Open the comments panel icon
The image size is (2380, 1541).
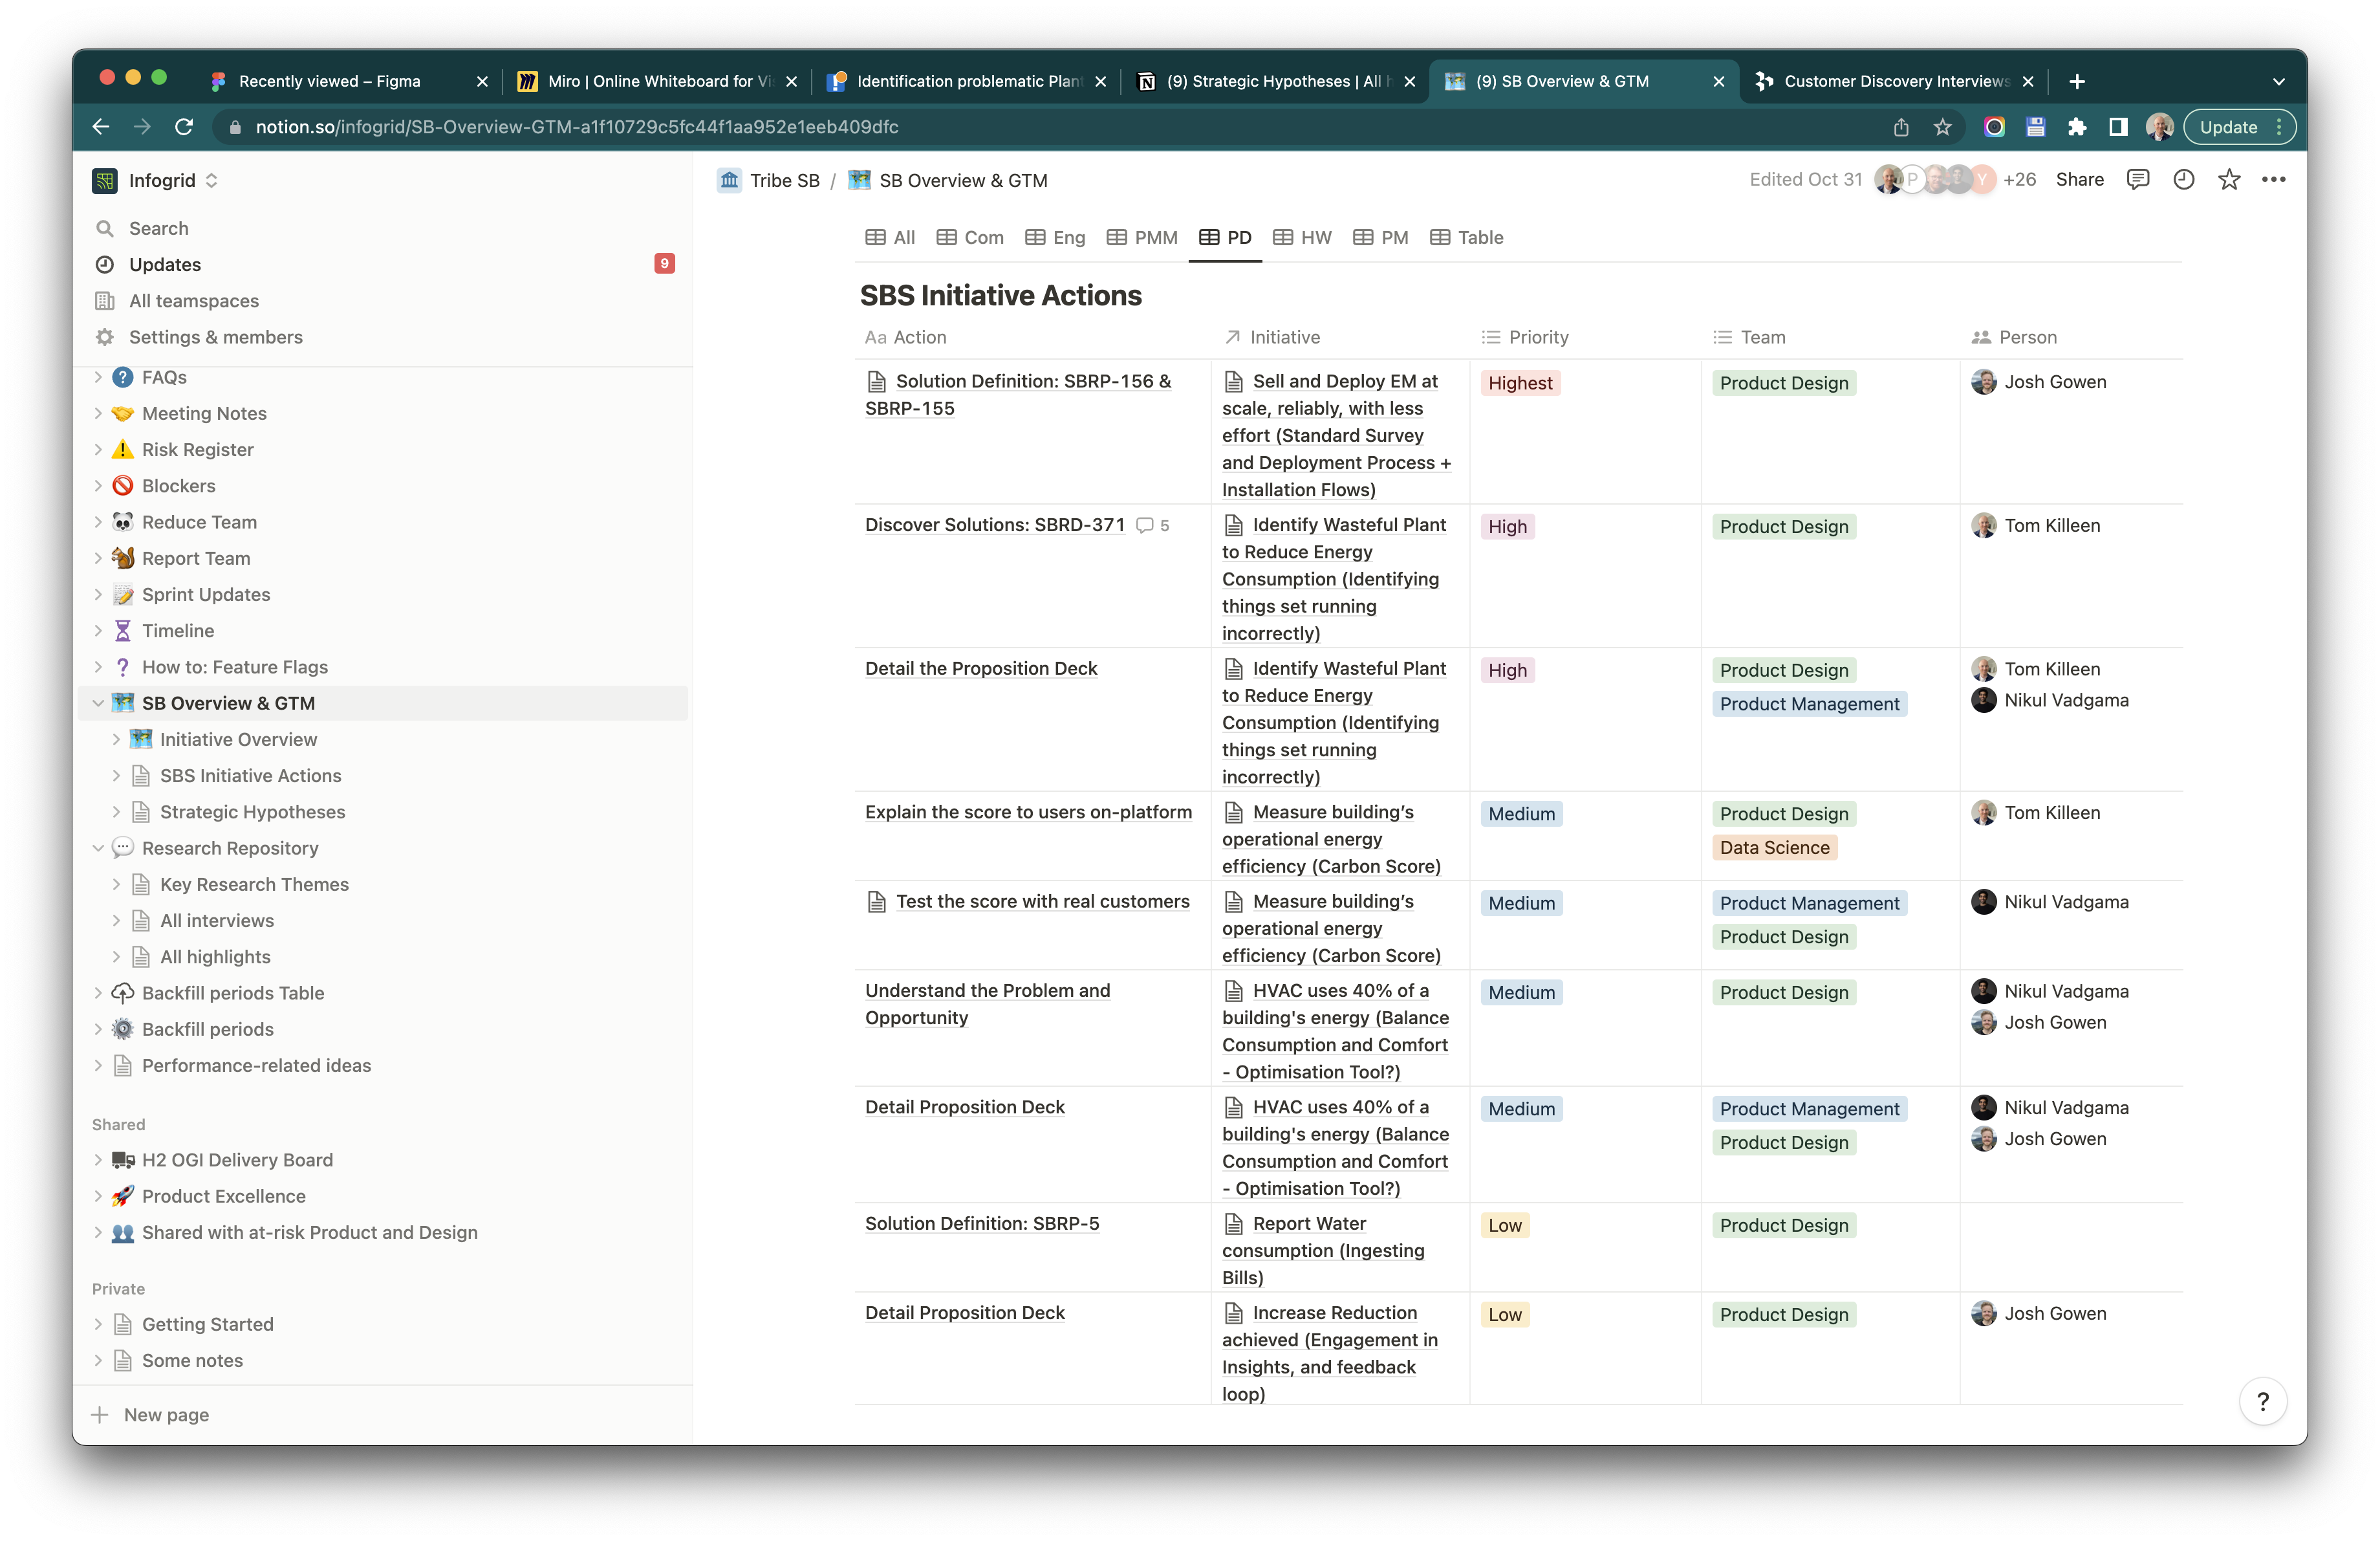tap(2137, 180)
